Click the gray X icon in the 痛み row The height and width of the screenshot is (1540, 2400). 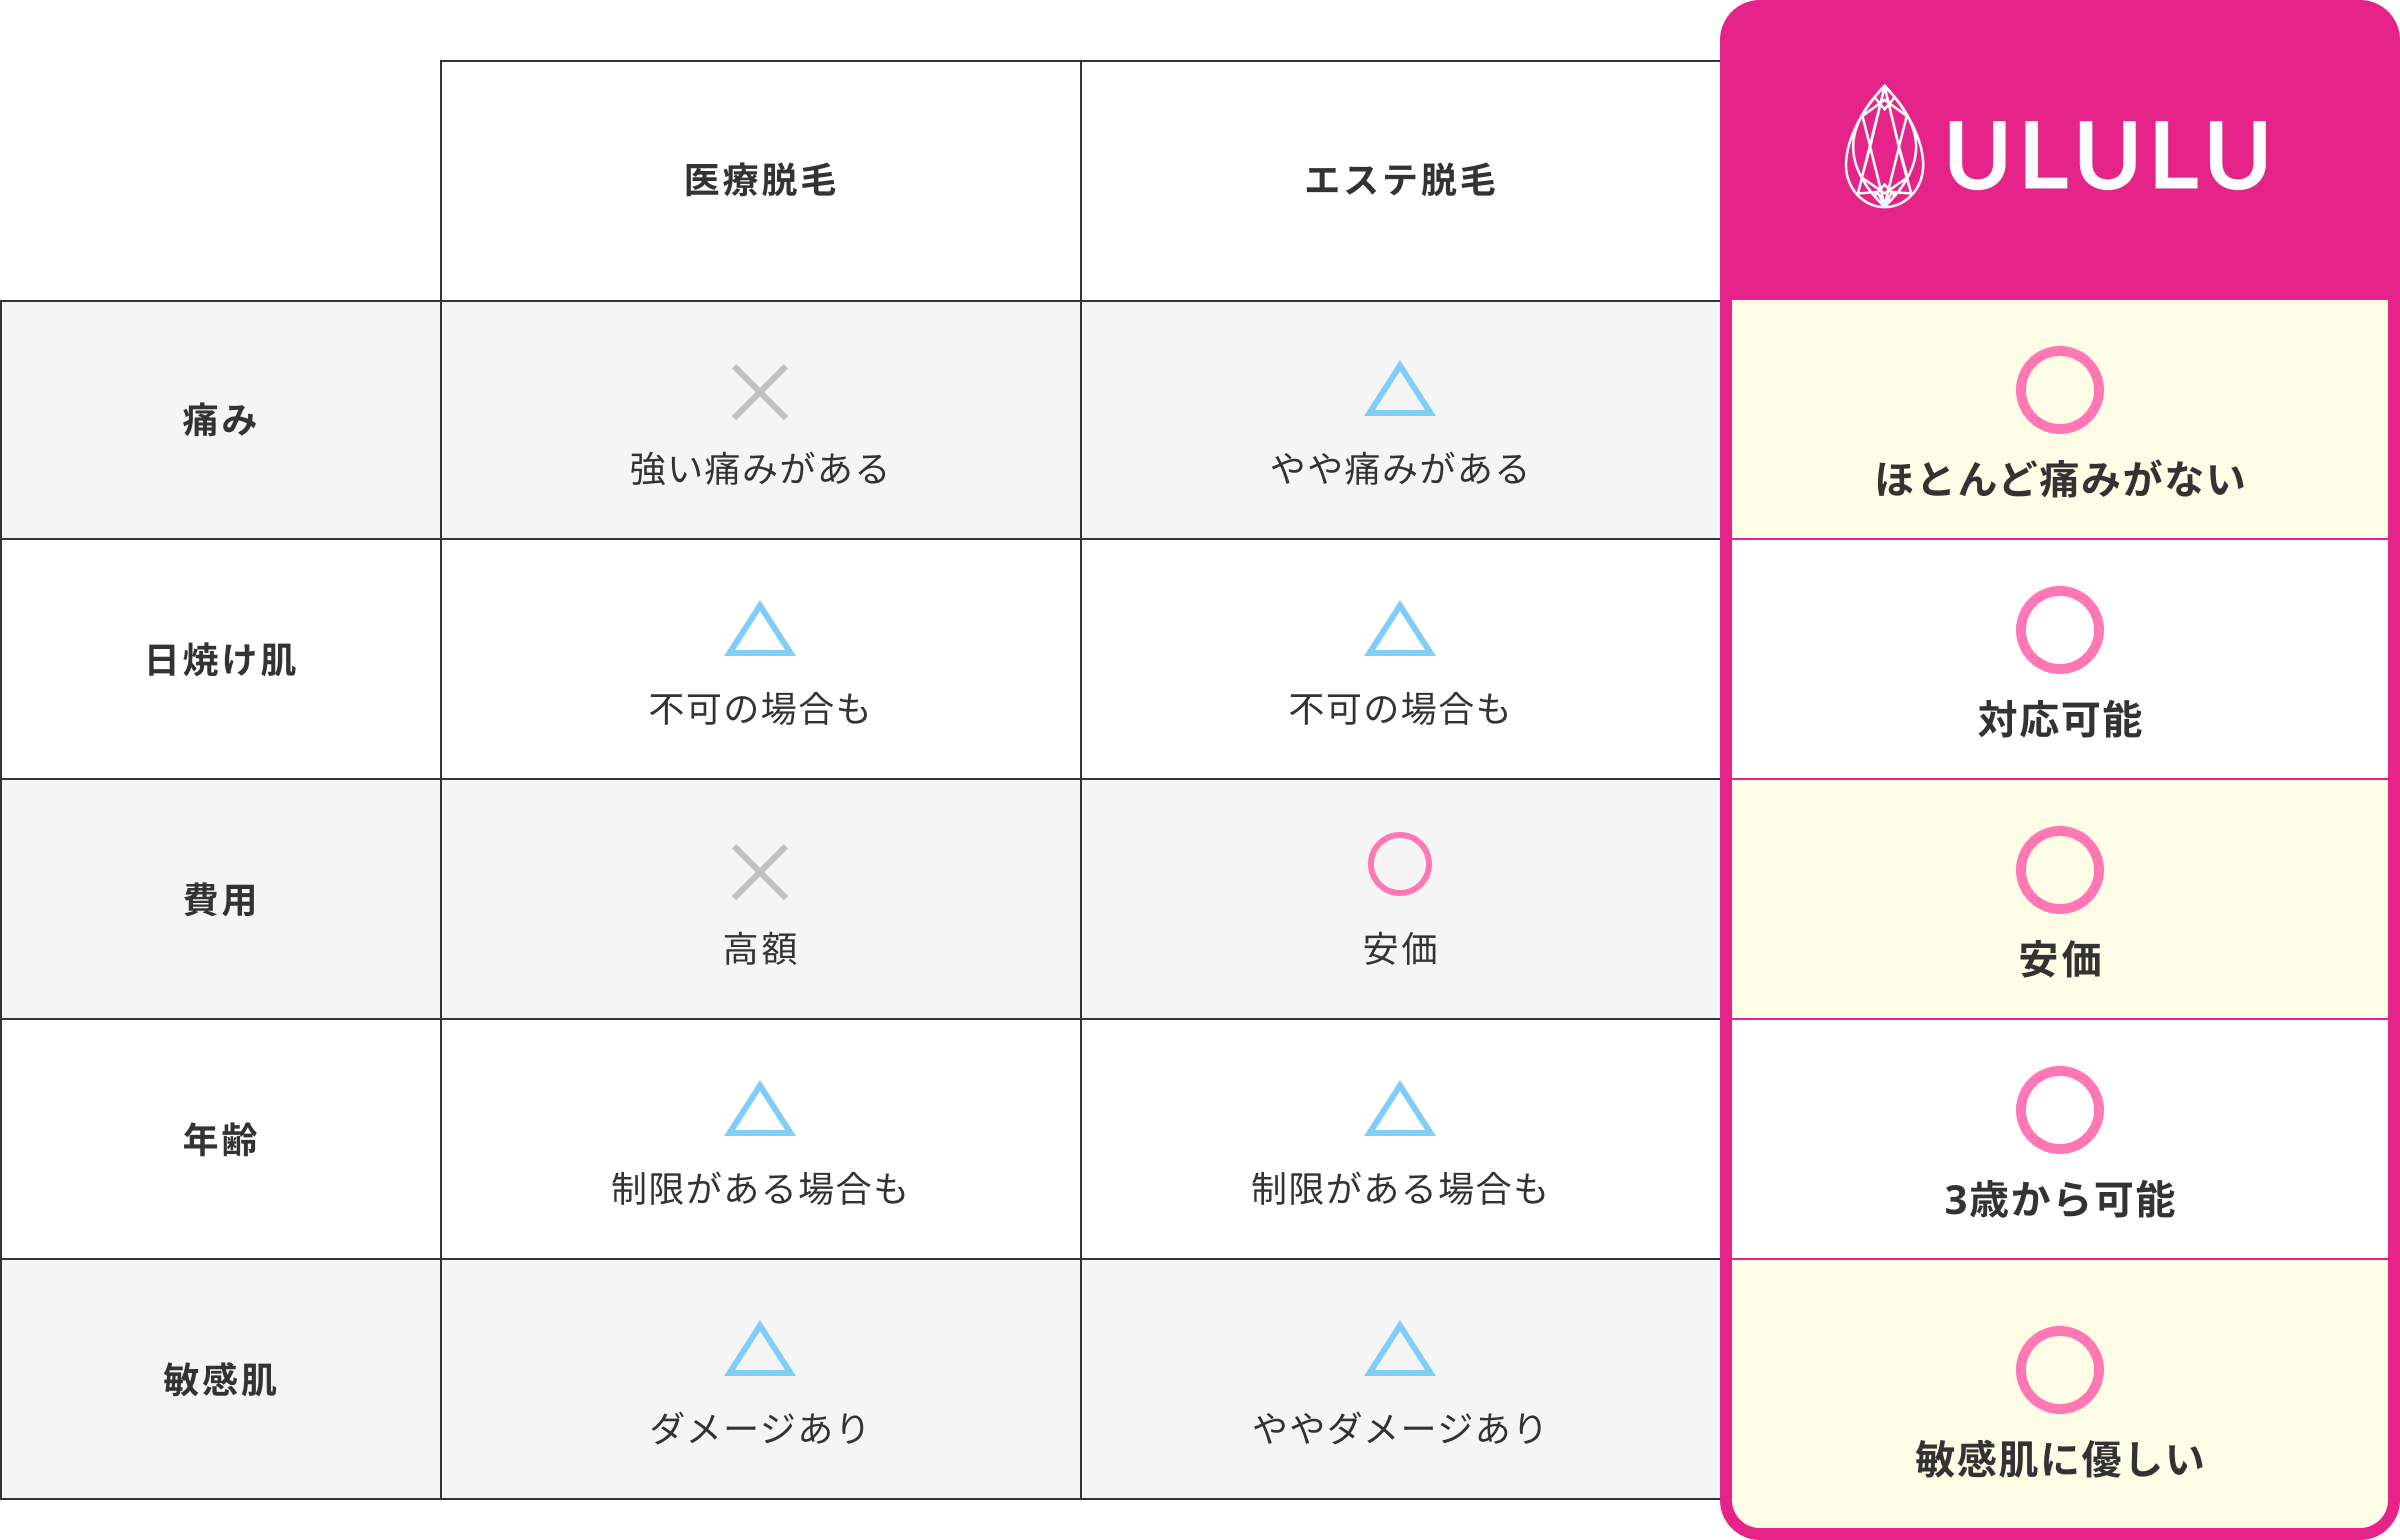point(760,392)
